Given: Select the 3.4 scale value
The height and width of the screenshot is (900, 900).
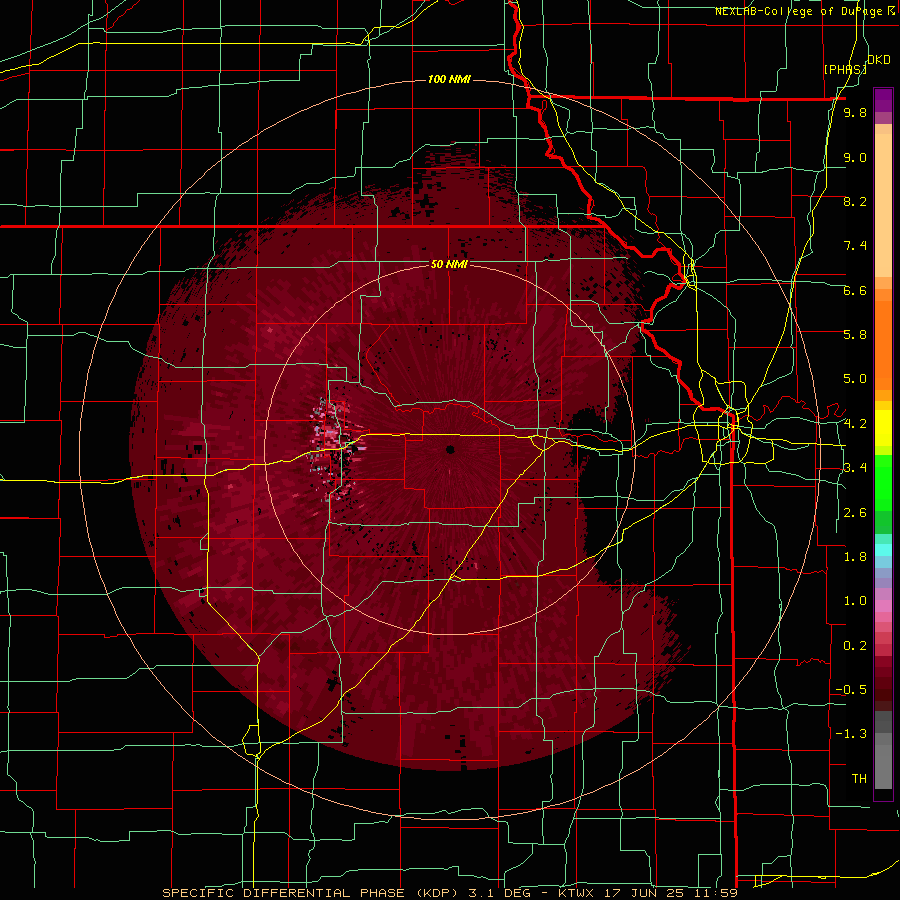Looking at the screenshot, I should click(855, 468).
